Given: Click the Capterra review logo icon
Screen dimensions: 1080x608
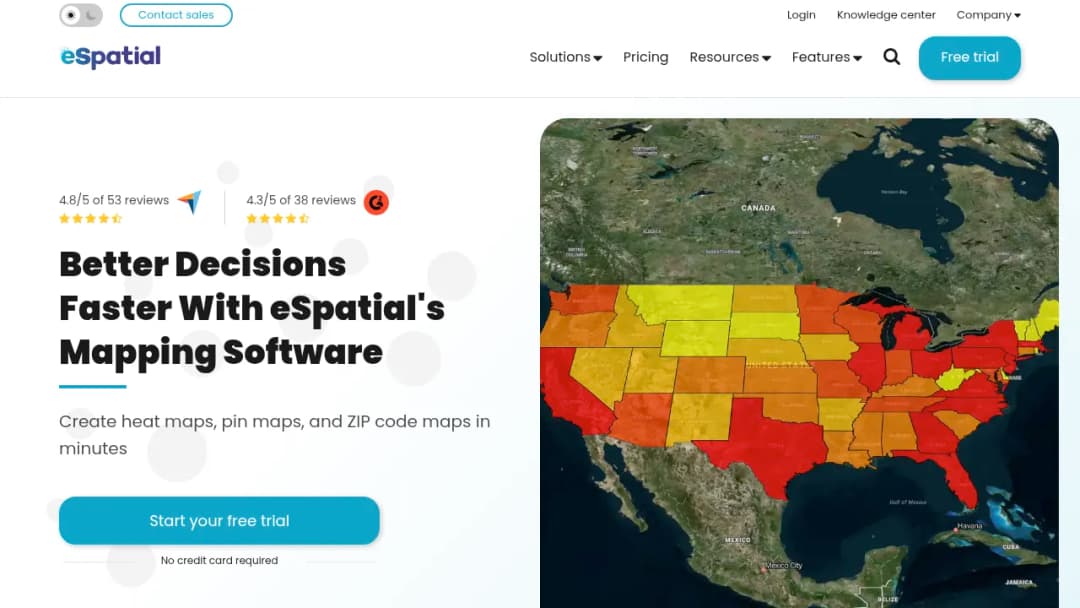Looking at the screenshot, I should click(190, 202).
